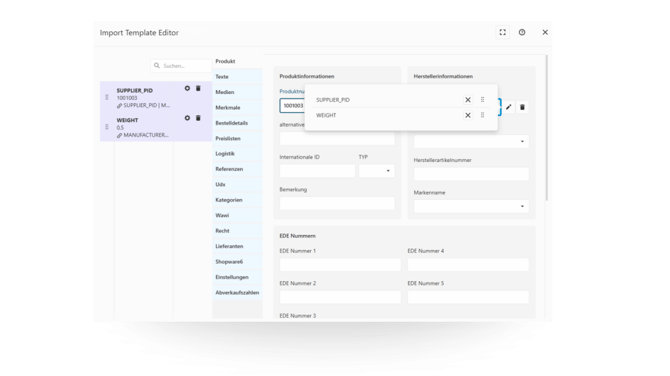Delete the SUPPLIER_PID field entry
Screen dimensions: 670x376
coord(198,88)
